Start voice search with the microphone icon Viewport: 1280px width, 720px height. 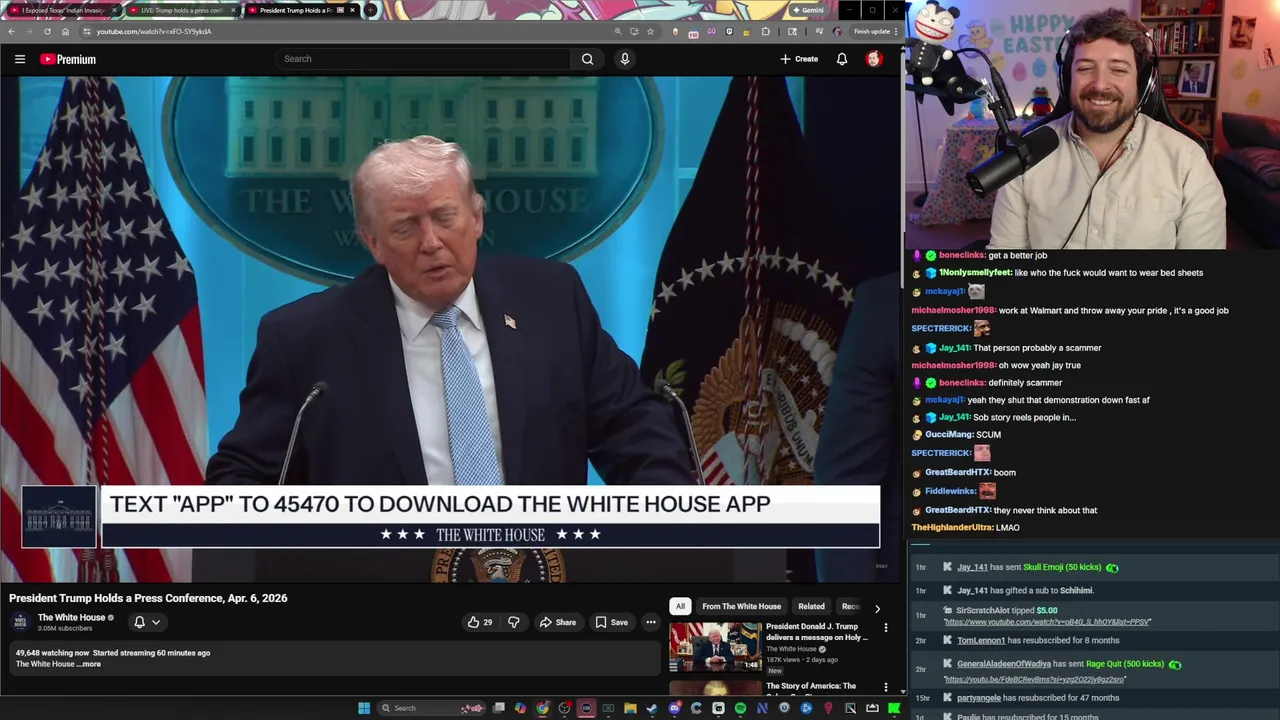pos(625,59)
